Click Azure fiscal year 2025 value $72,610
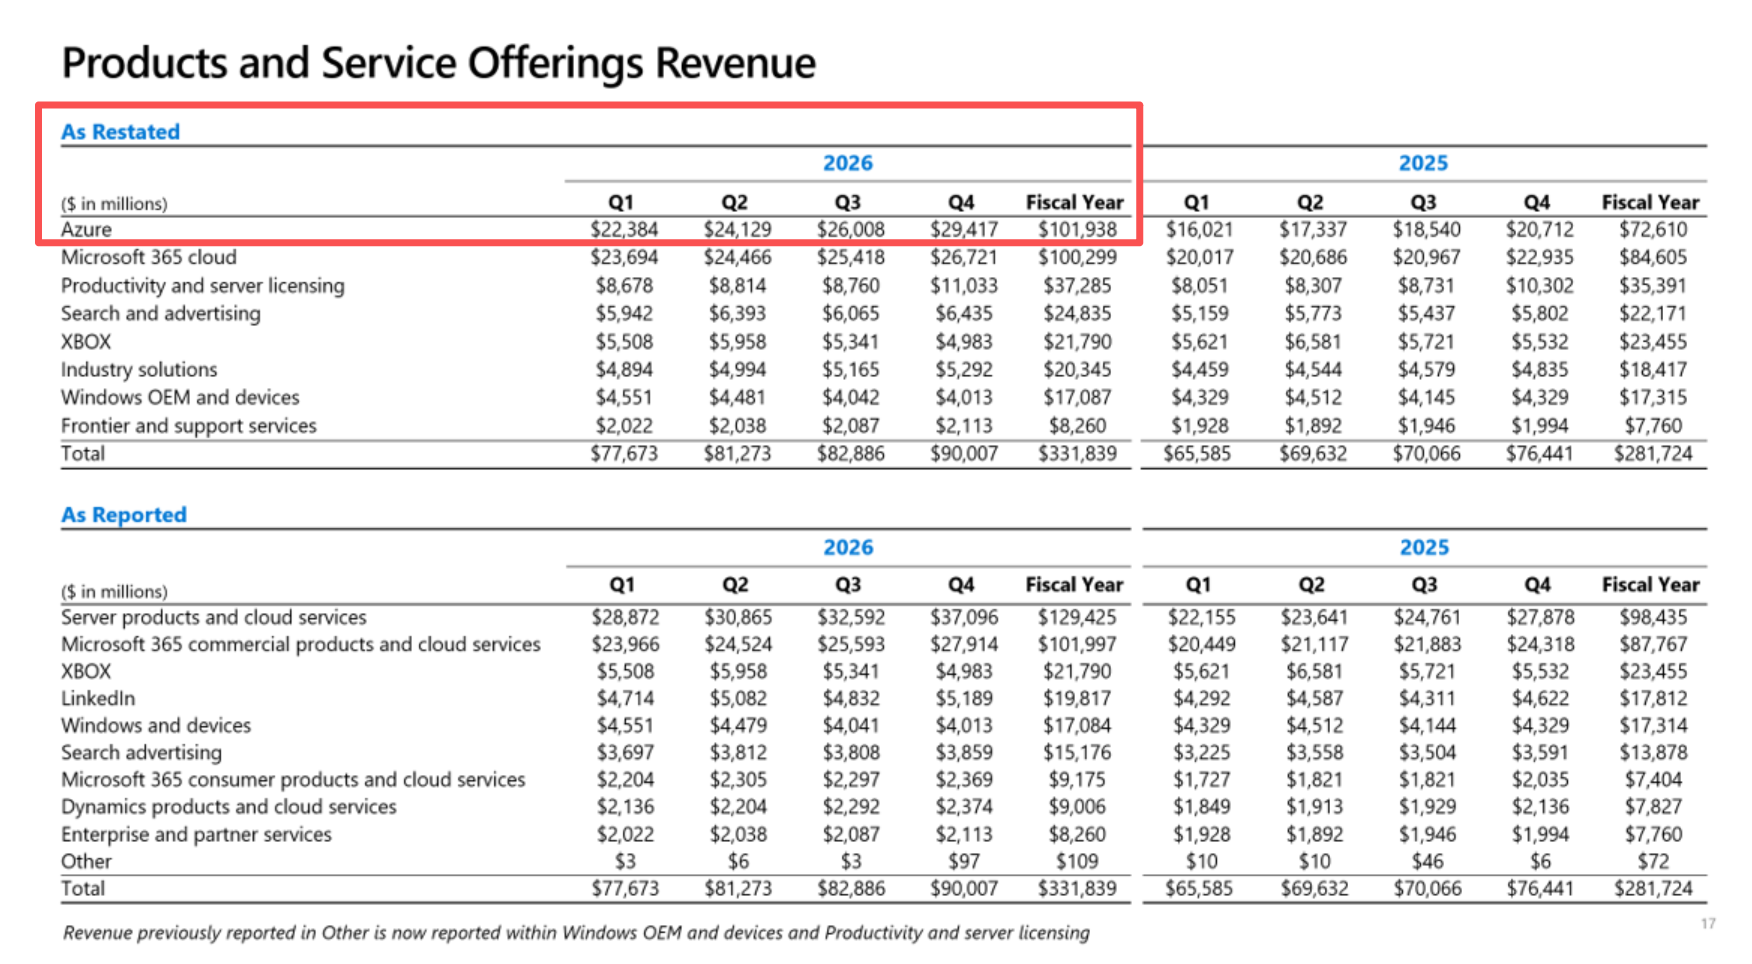Viewport: 1752px width, 964px height. tap(1653, 230)
